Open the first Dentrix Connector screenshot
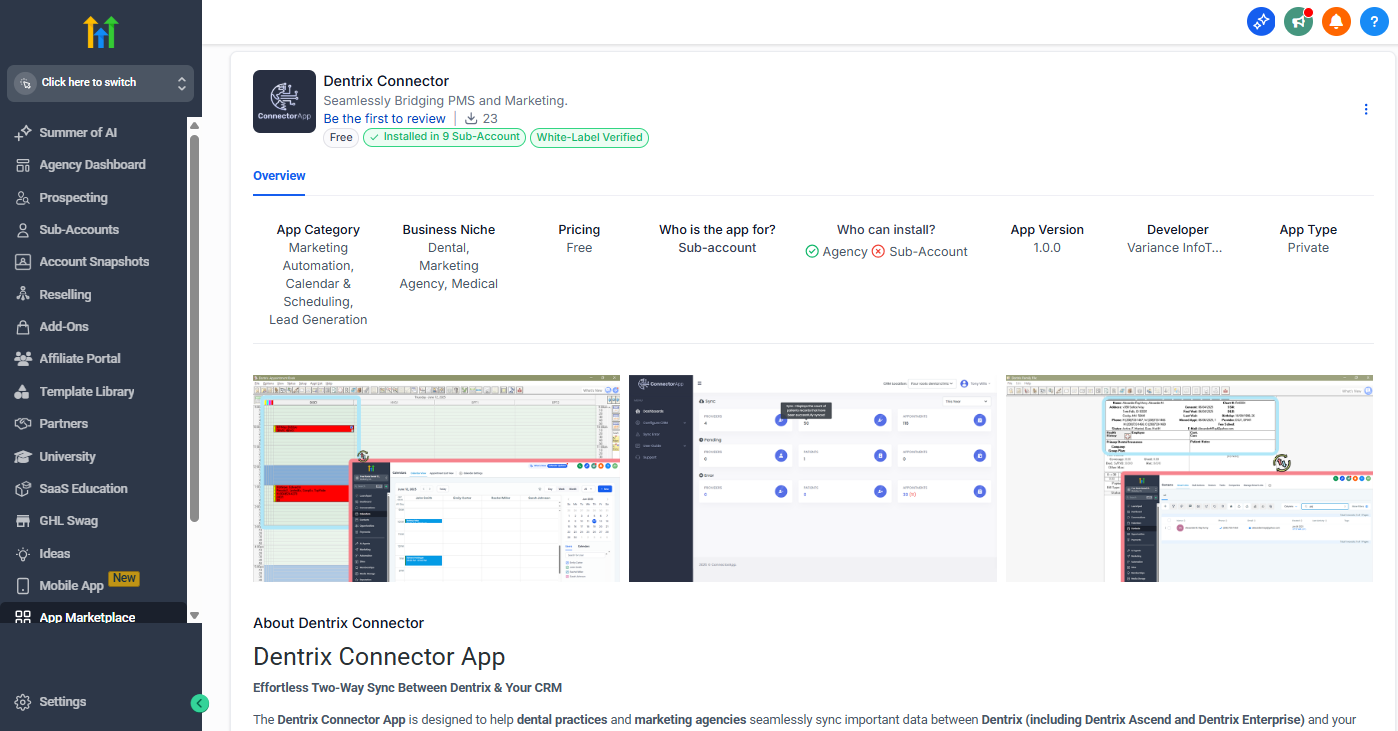 tap(436, 478)
